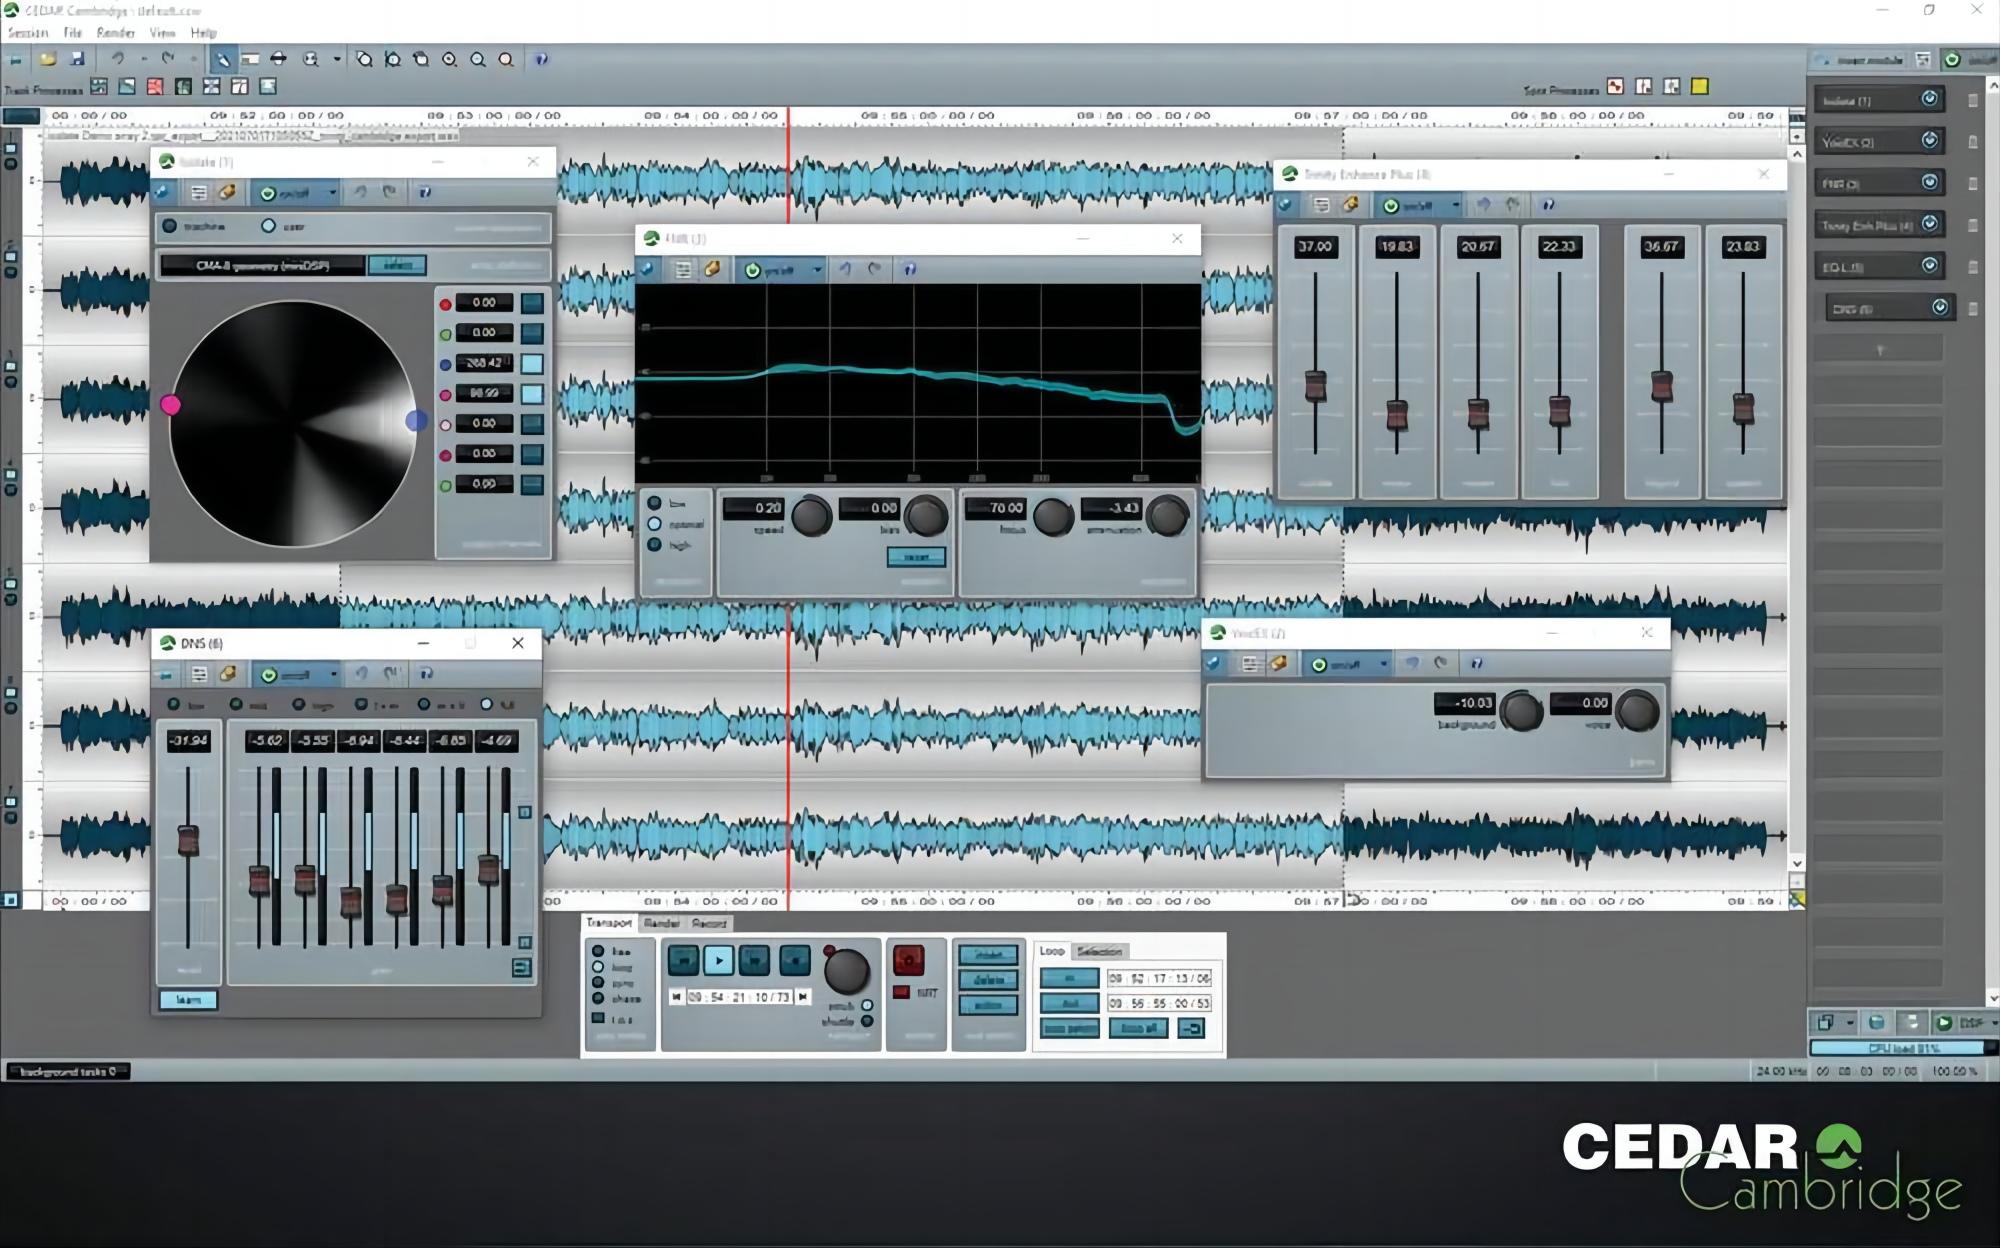
Task: Toggle power on DNS (6) module in chain
Action: coord(1940,307)
